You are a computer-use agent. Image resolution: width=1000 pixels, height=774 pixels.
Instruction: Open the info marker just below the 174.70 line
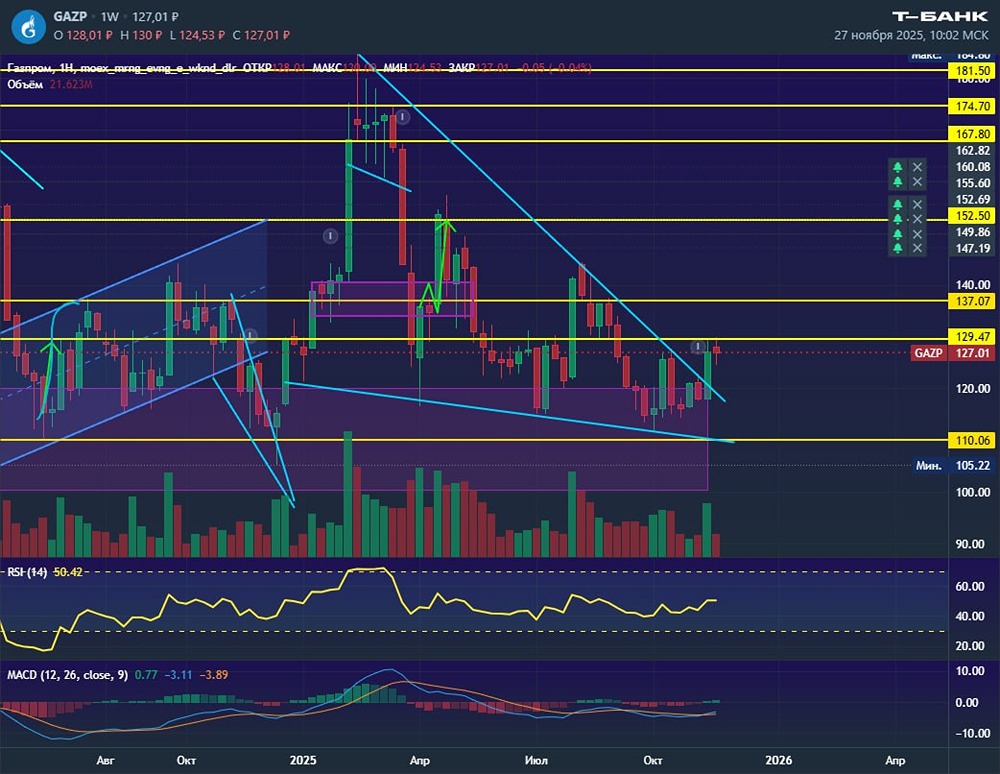402,117
